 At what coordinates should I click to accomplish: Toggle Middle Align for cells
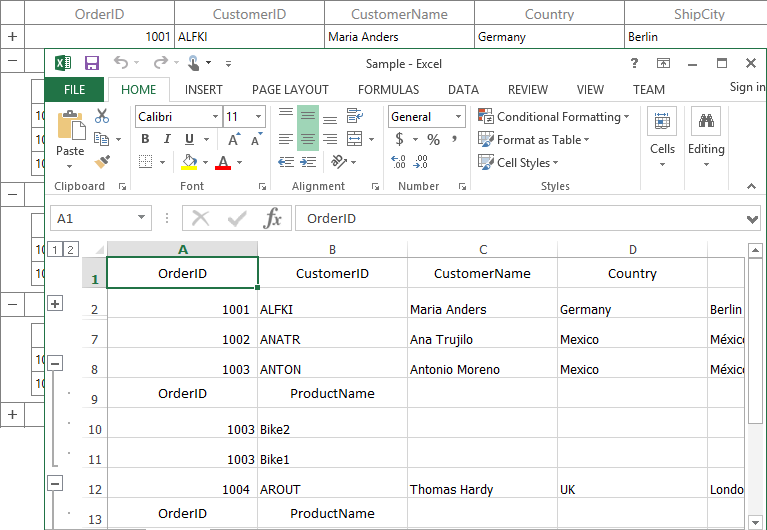tap(308, 116)
